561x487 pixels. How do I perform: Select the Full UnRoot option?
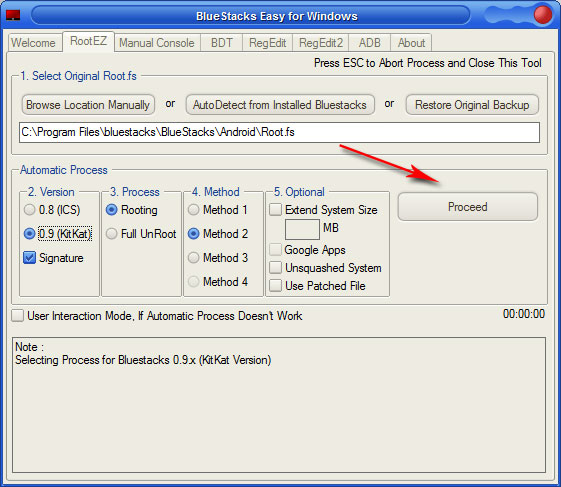112,234
